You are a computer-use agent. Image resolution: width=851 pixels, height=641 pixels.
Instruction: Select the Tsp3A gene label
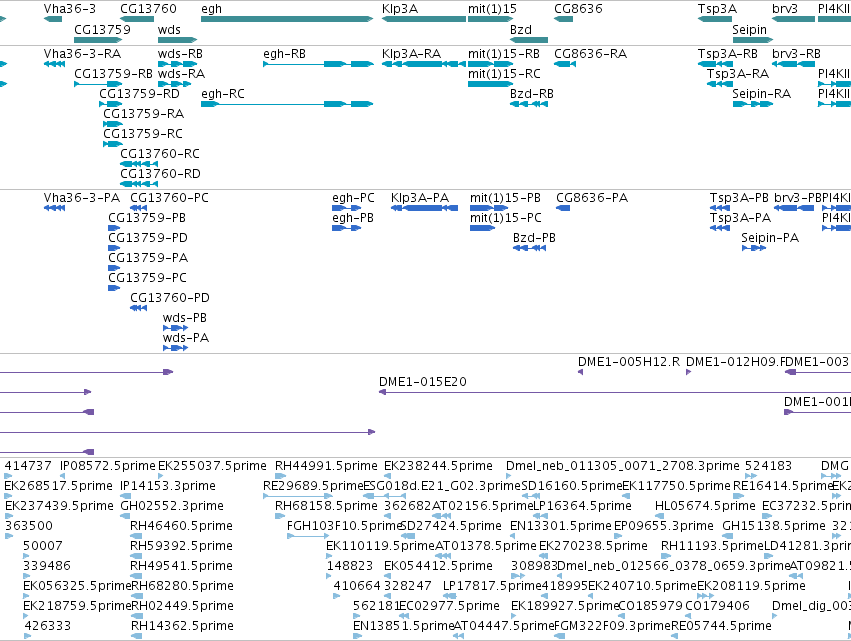pos(717,9)
